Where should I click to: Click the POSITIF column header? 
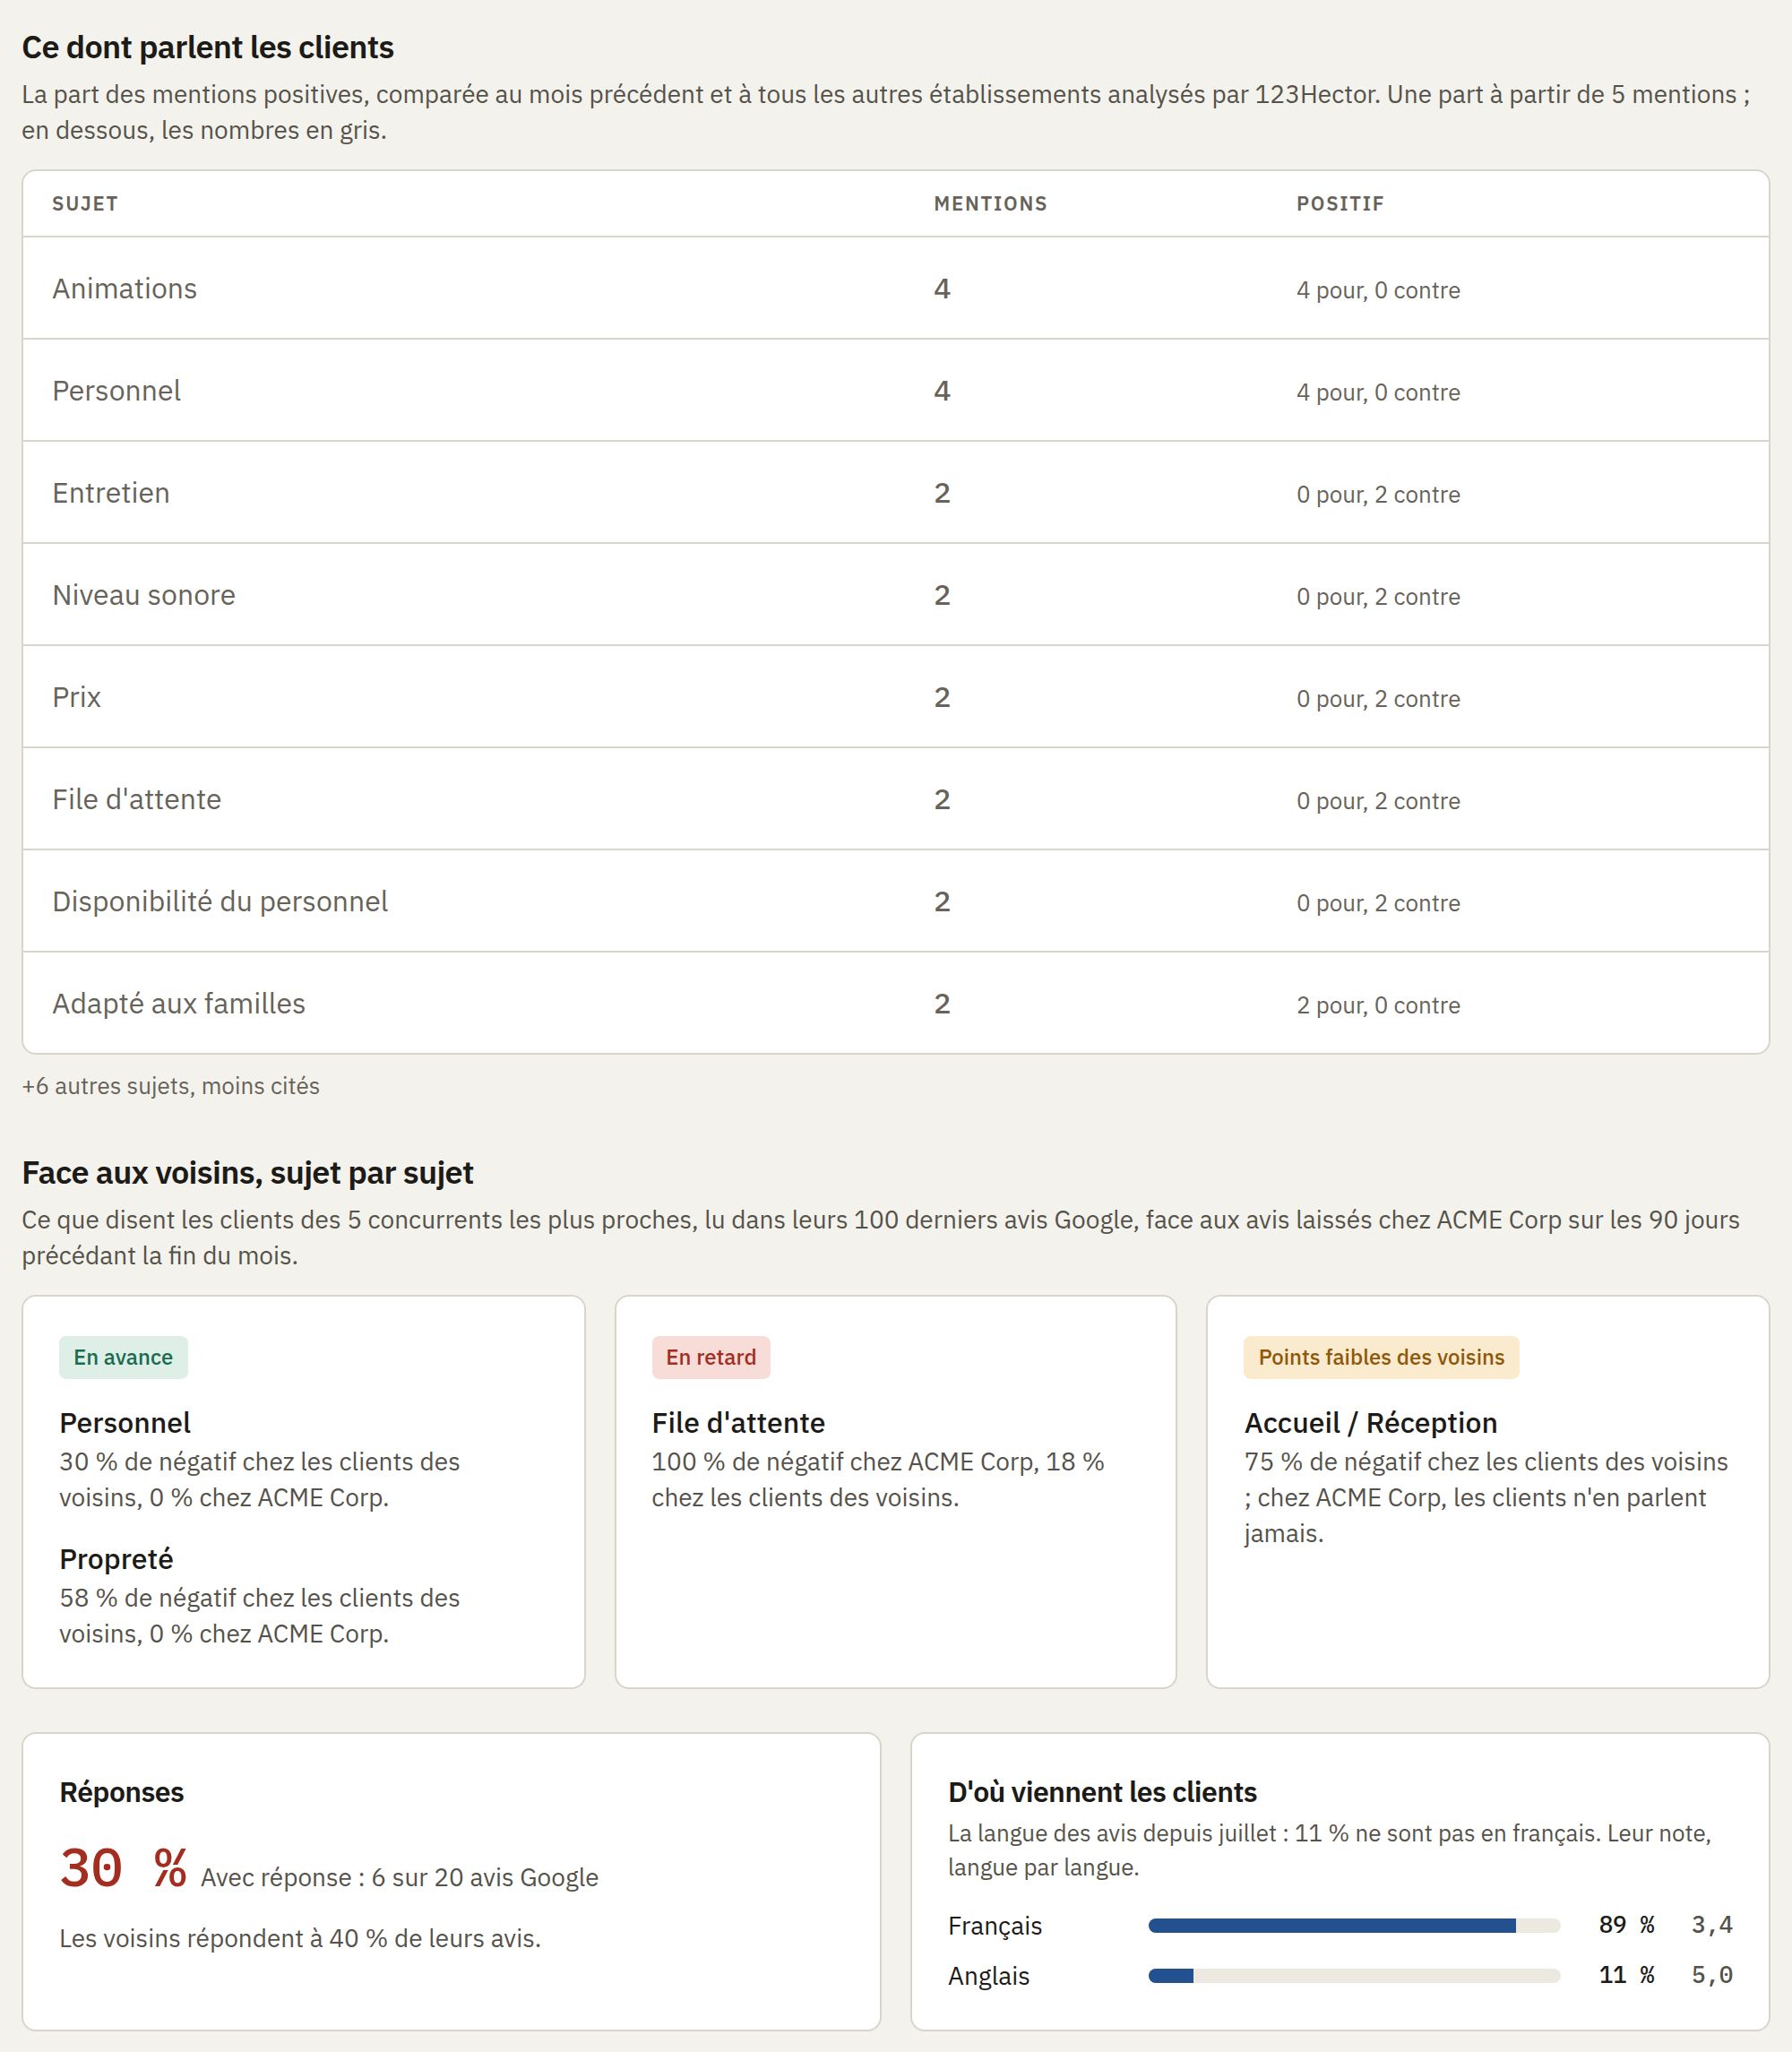click(x=1340, y=204)
